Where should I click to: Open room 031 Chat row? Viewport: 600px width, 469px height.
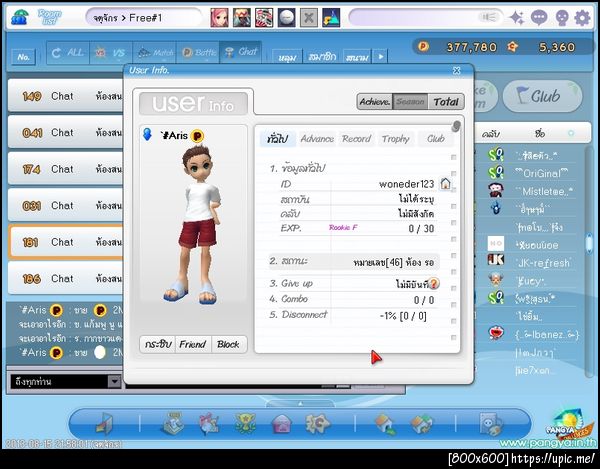click(x=66, y=205)
